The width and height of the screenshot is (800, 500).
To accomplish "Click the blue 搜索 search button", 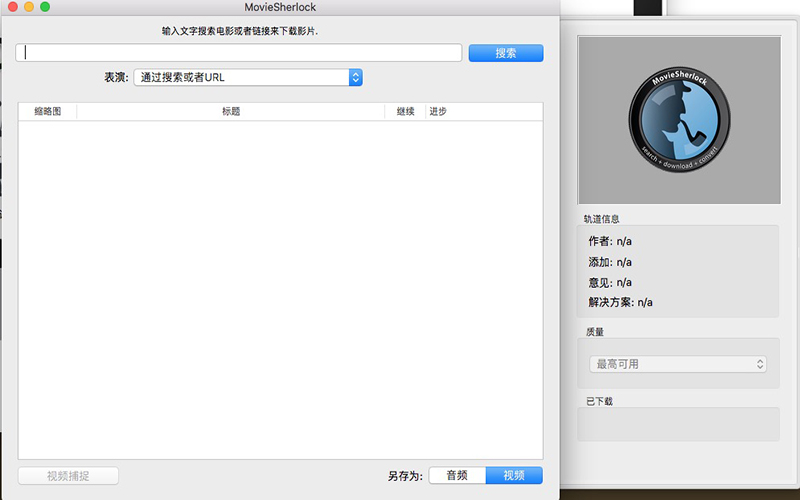I will click(506, 53).
